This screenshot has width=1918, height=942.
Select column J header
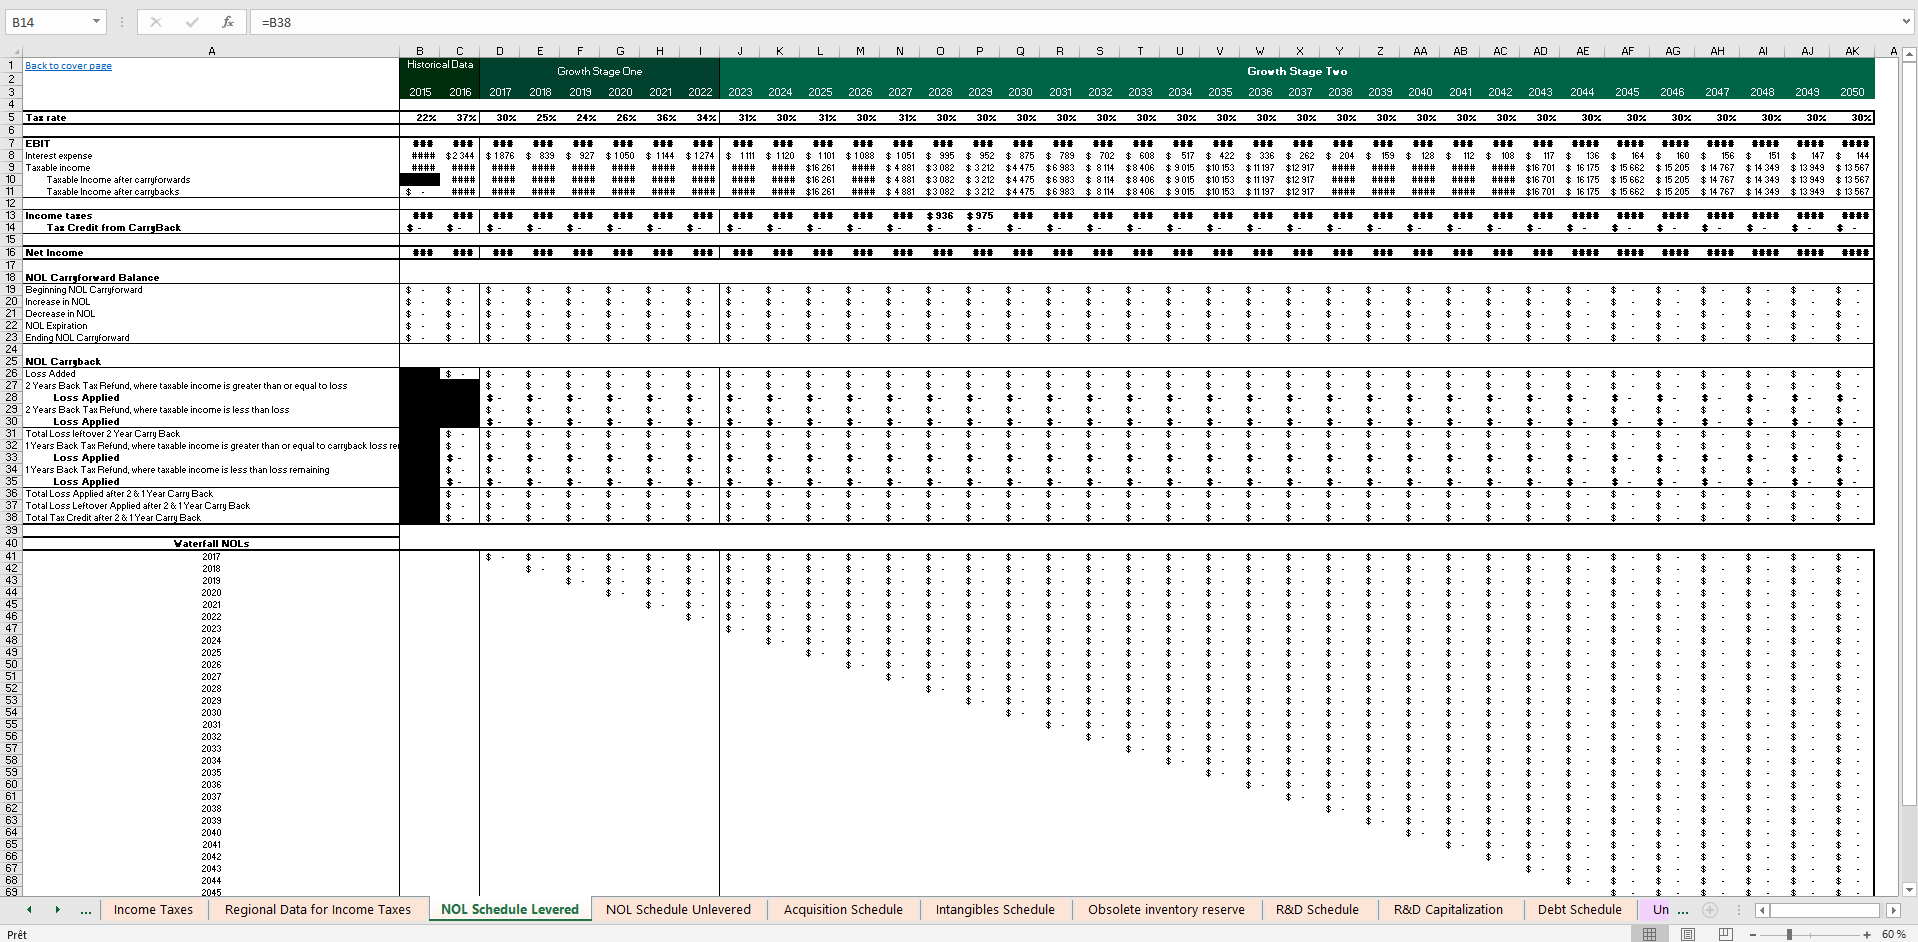740,51
